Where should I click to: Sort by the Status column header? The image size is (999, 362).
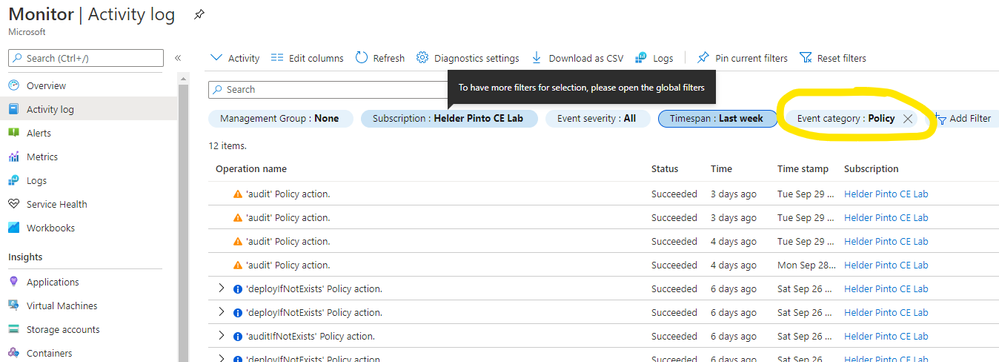pyautogui.click(x=665, y=169)
